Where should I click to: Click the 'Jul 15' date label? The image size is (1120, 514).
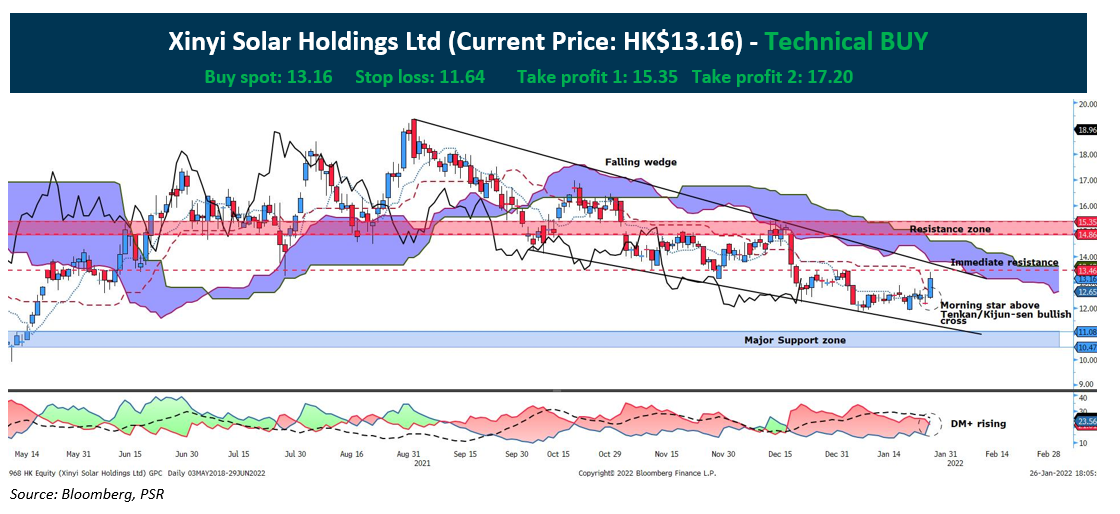click(239, 454)
